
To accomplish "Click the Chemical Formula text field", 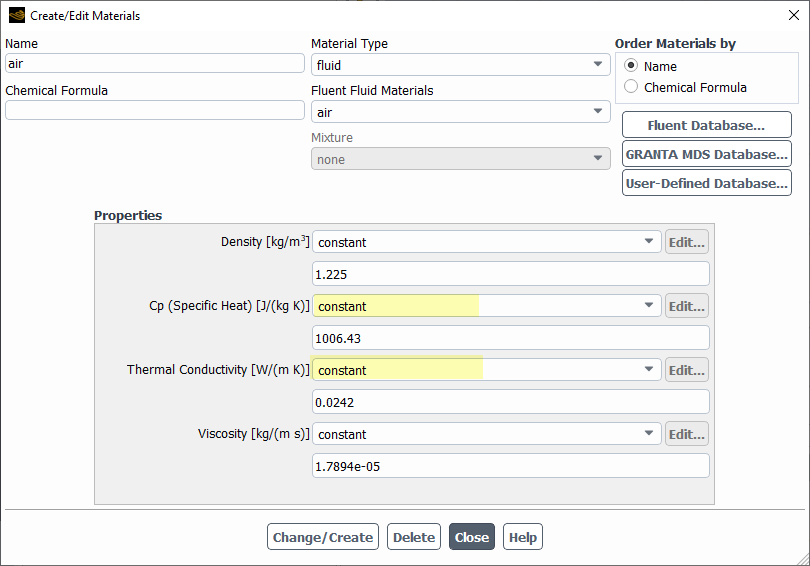I will [x=155, y=110].
